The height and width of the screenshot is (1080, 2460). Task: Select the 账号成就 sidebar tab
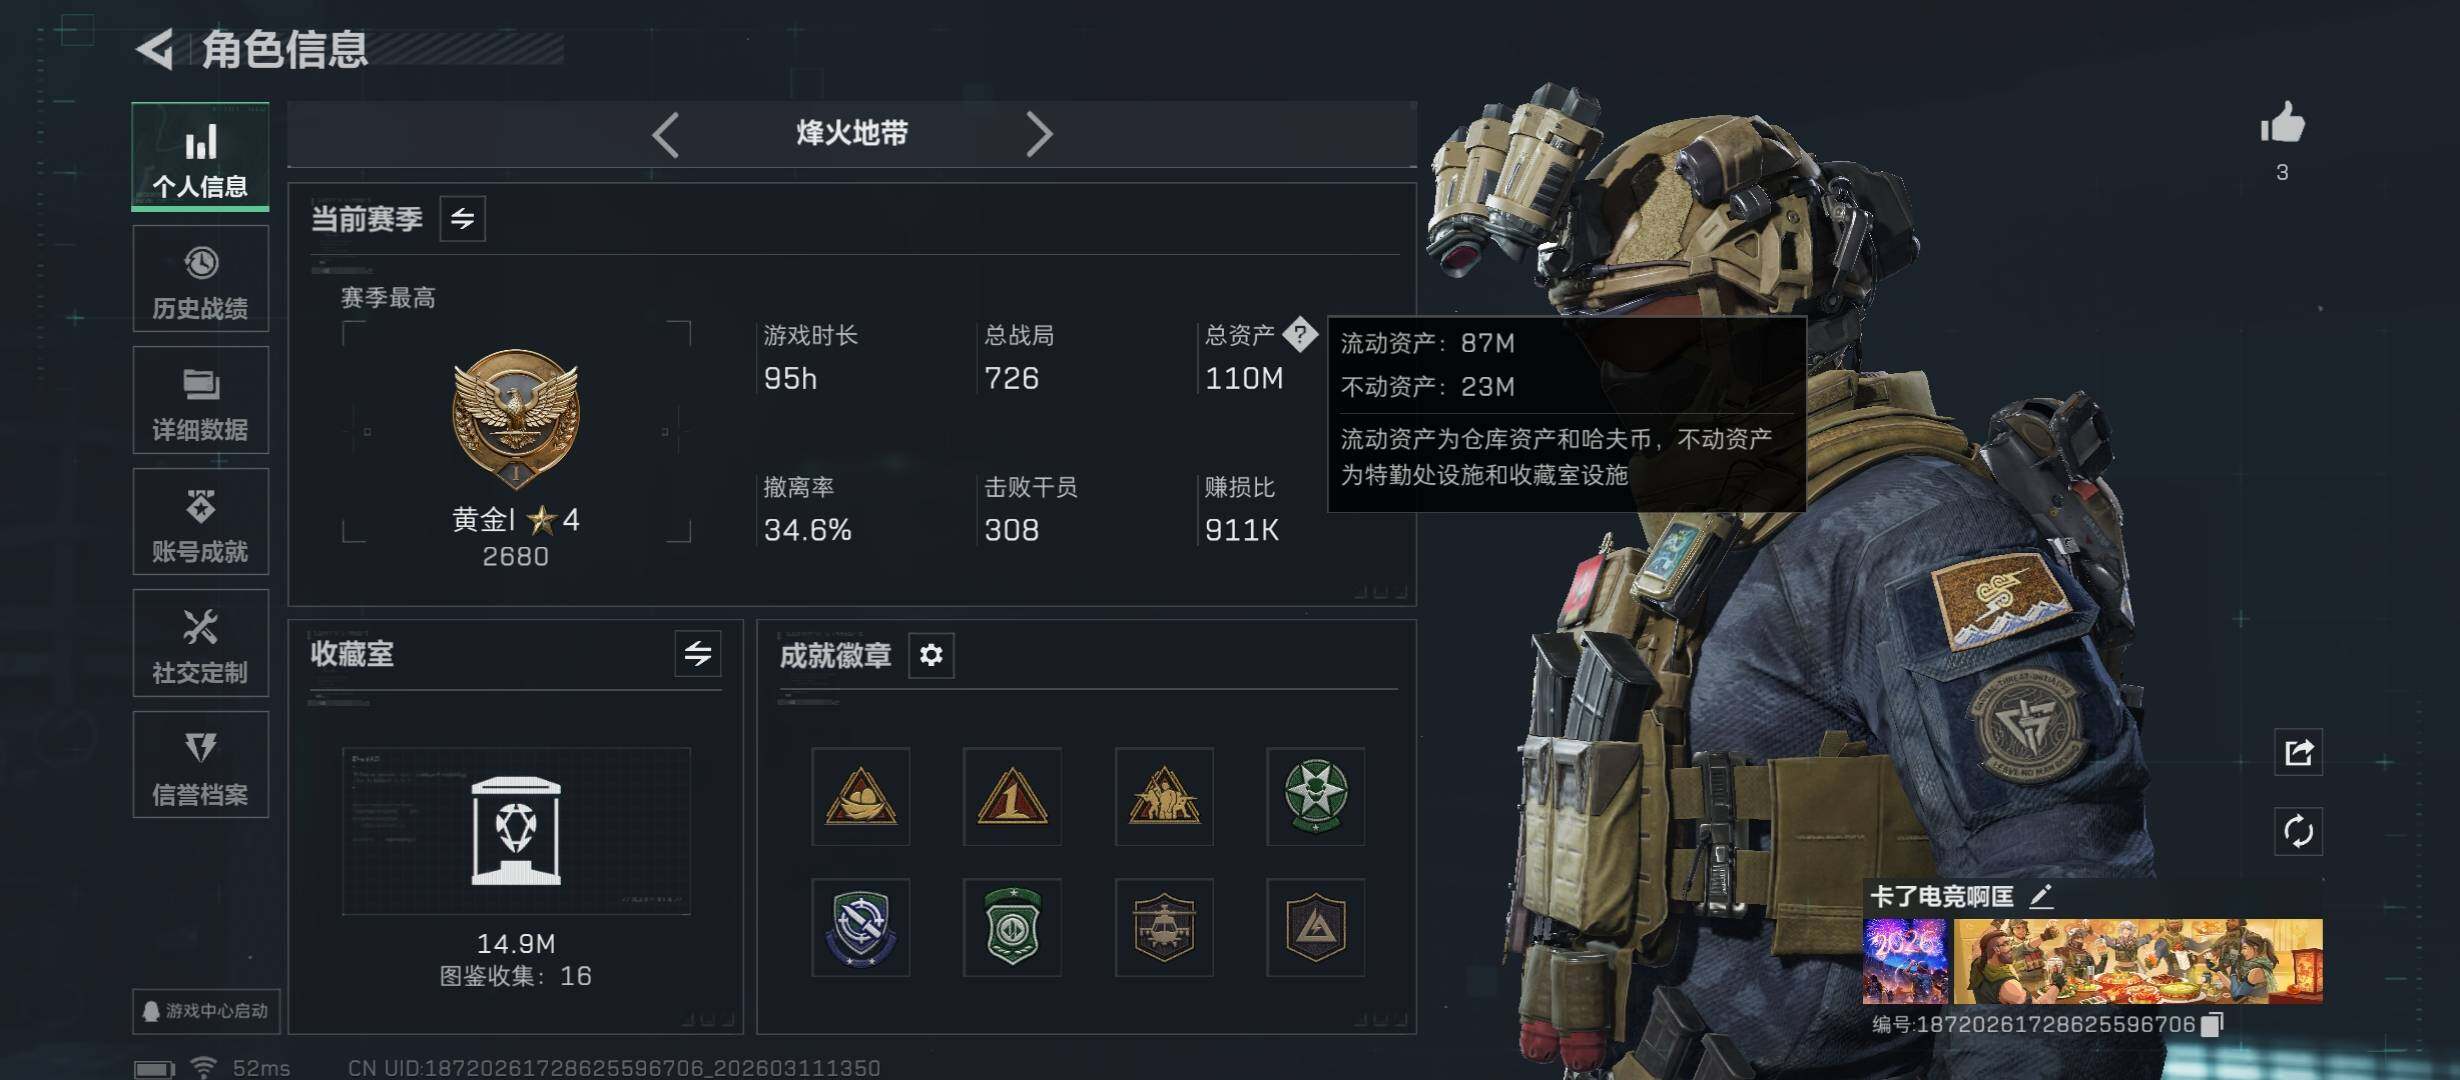tap(200, 522)
